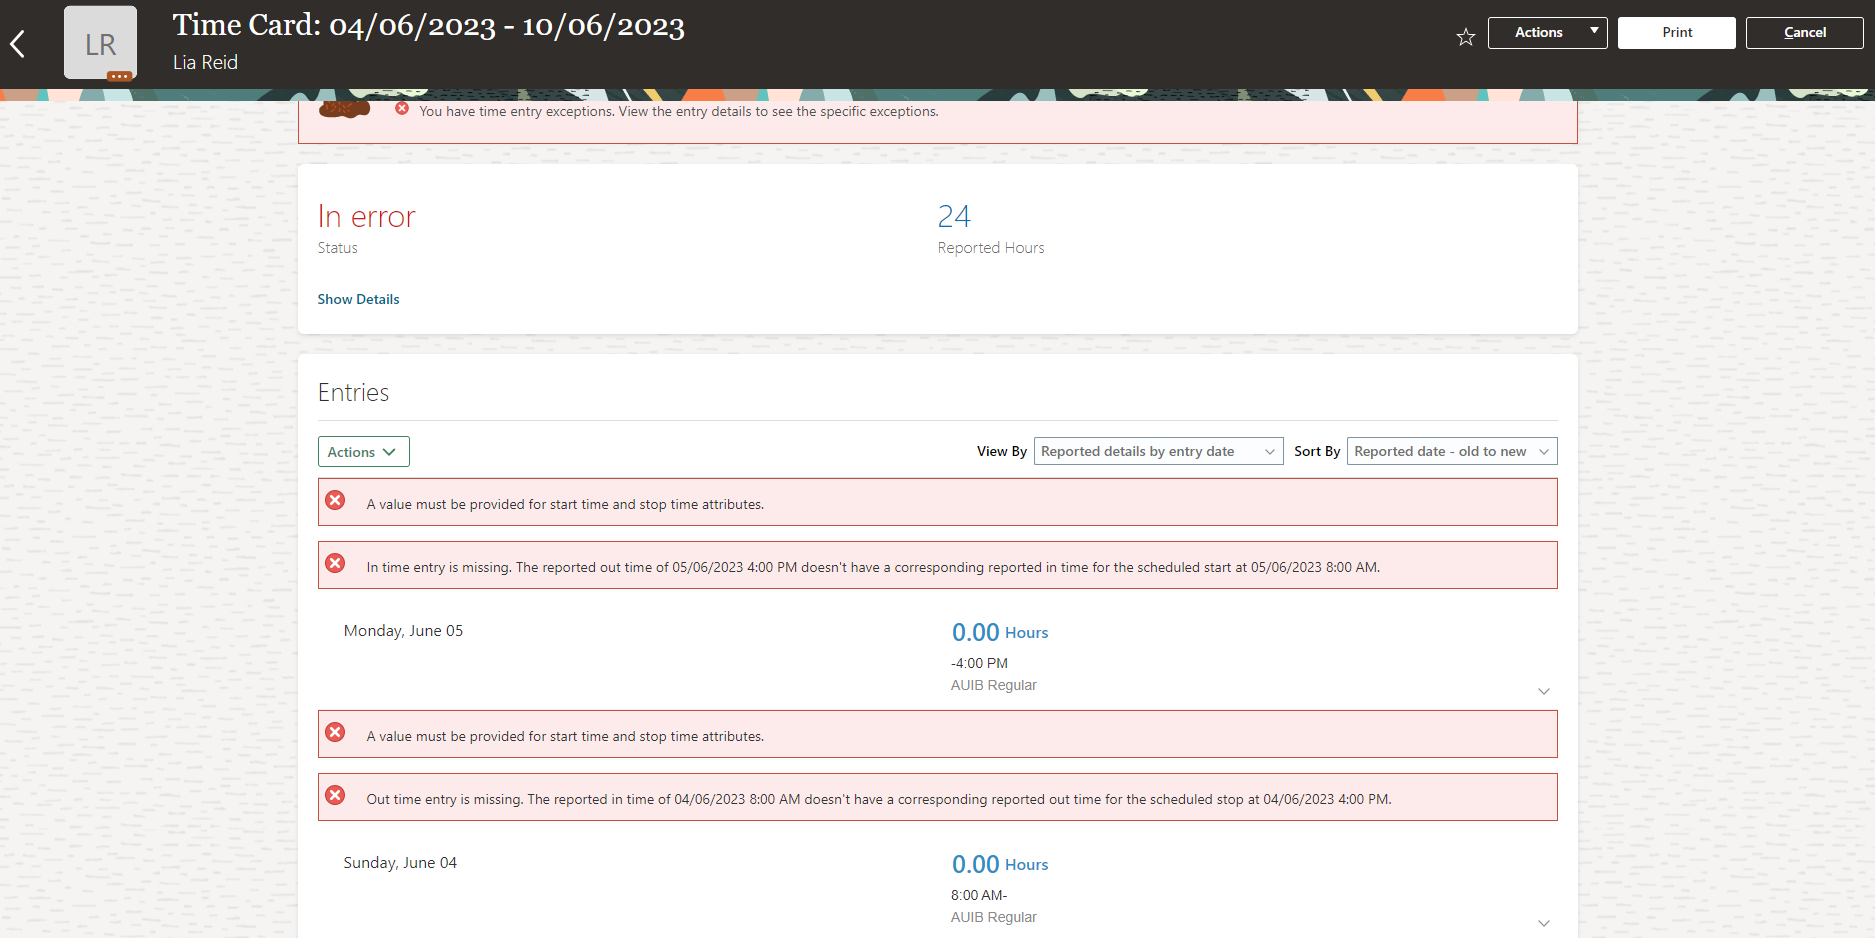1875x938 pixels.
Task: Open the Actions menu in the Entries section
Action: [x=363, y=451]
